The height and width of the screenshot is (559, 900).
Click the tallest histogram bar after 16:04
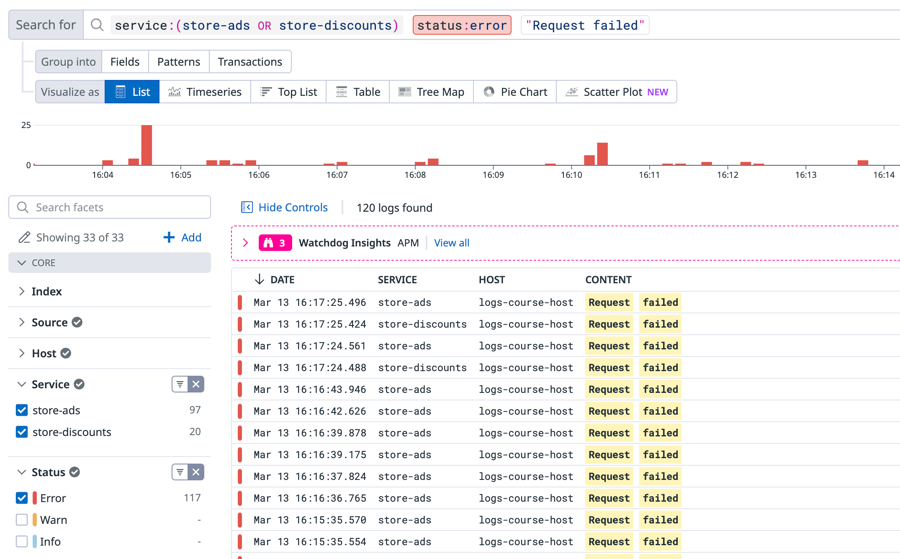pos(146,145)
